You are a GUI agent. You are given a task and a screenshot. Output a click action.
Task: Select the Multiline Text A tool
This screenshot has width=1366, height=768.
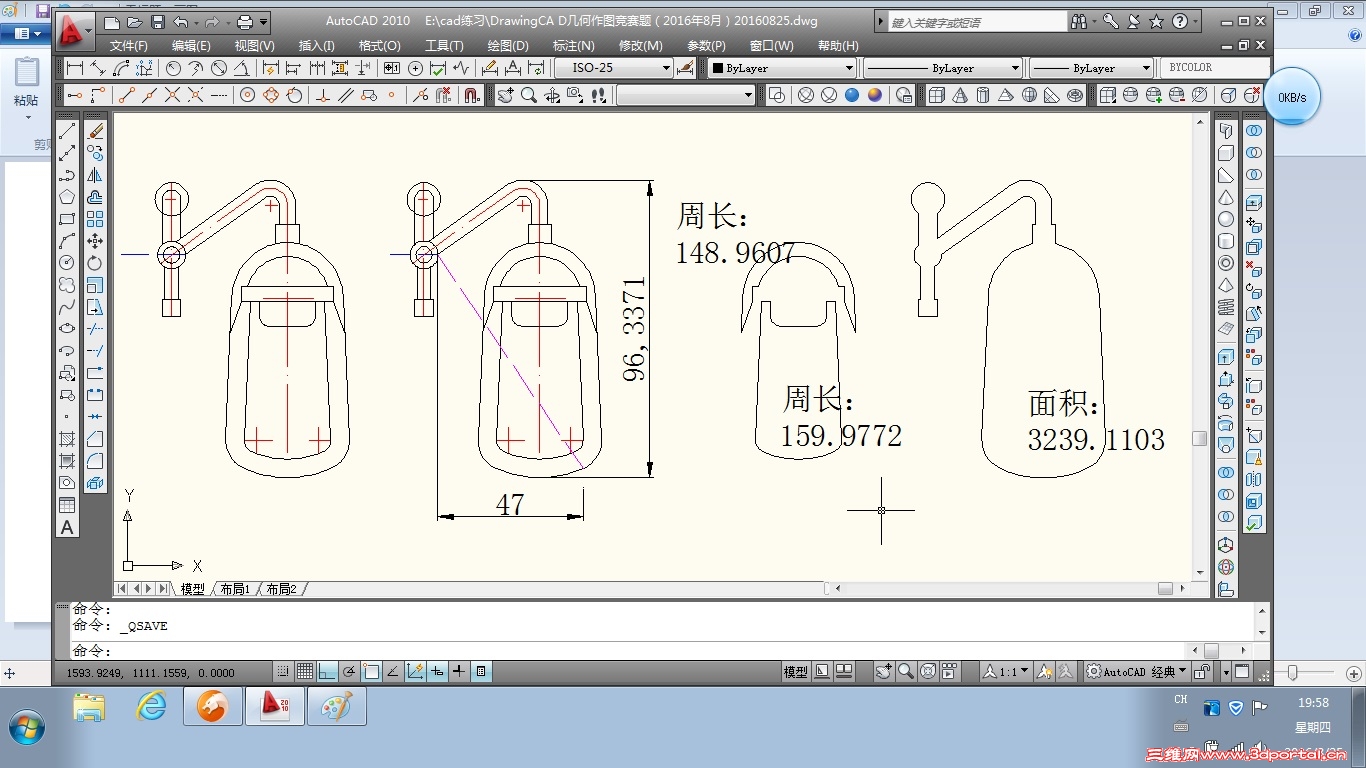click(x=67, y=528)
